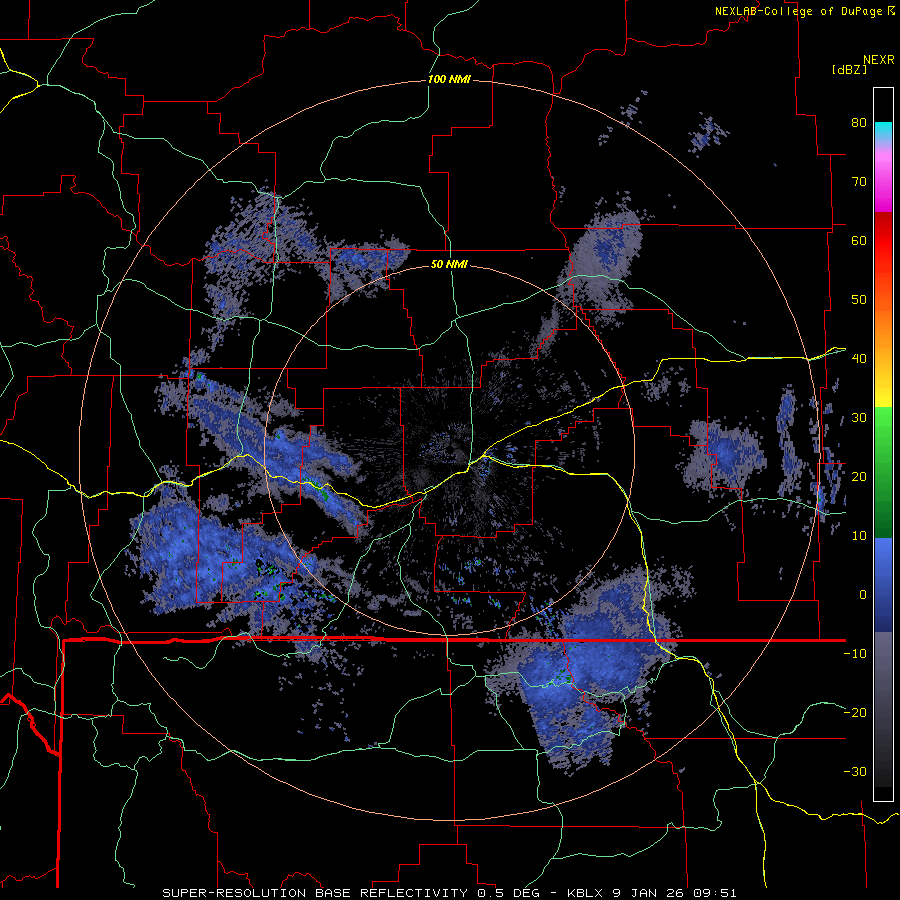Click 'SUPER-RESOLUTION BASE REFLECTIVITY' in the footer caption

pos(315,893)
